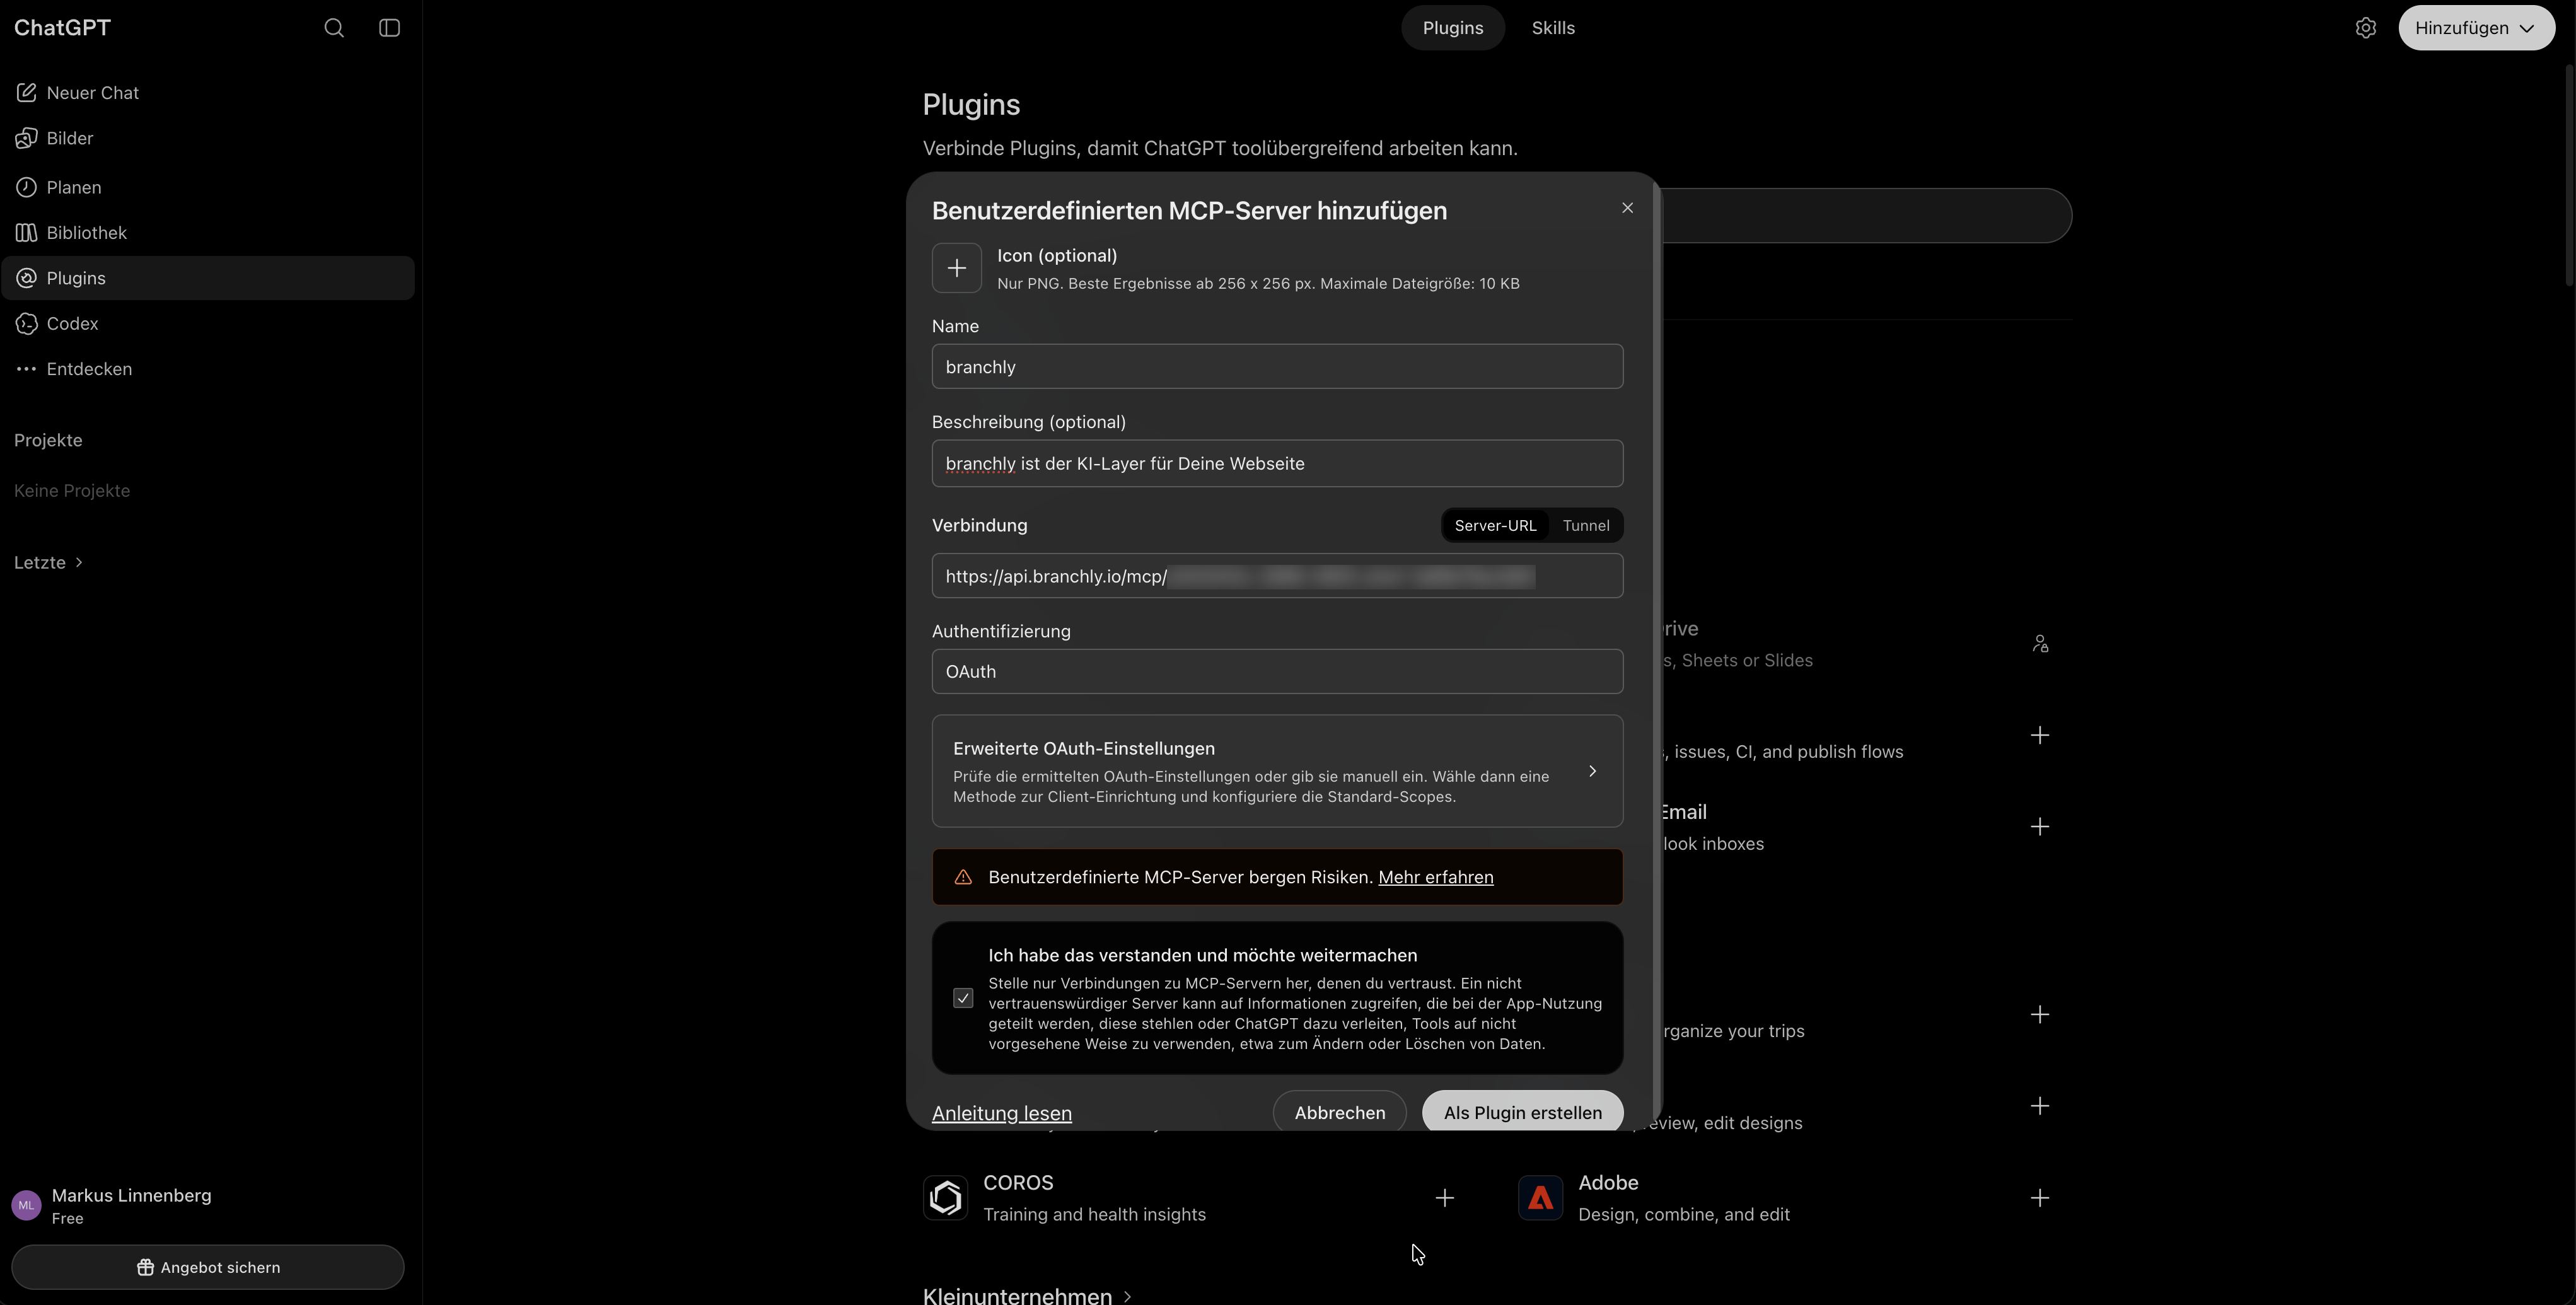Image resolution: width=2576 pixels, height=1305 pixels.
Task: Switch to the Plugins tab
Action: (x=1453, y=28)
